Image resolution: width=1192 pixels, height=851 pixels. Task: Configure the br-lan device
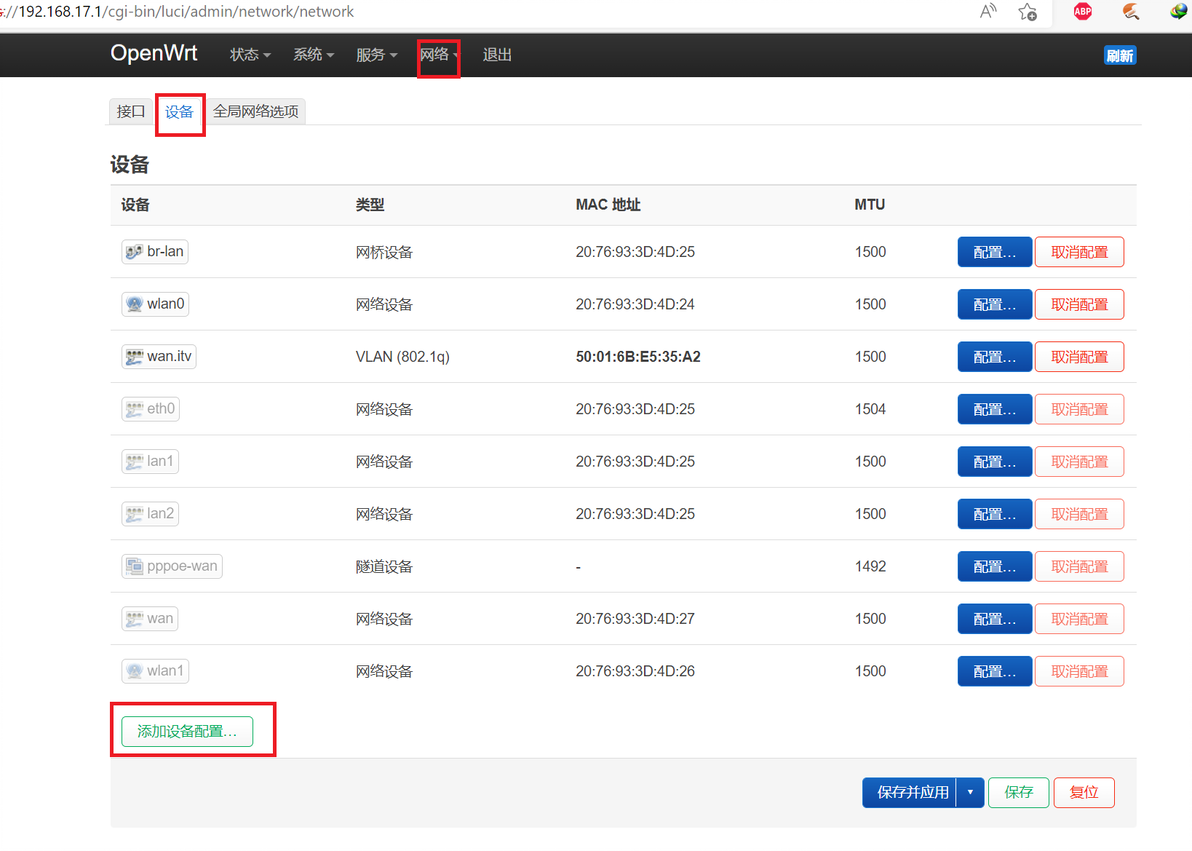[x=994, y=252]
